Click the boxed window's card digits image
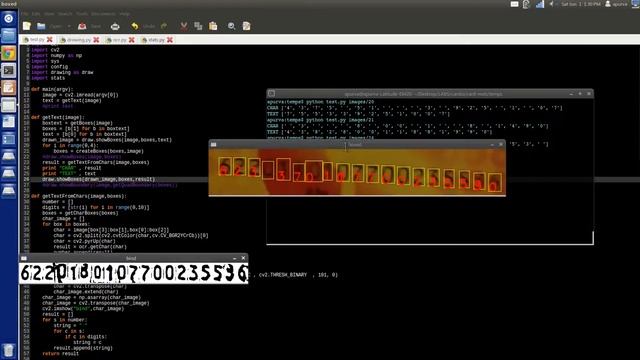Viewport: 640px width, 360px height. pos(357,172)
